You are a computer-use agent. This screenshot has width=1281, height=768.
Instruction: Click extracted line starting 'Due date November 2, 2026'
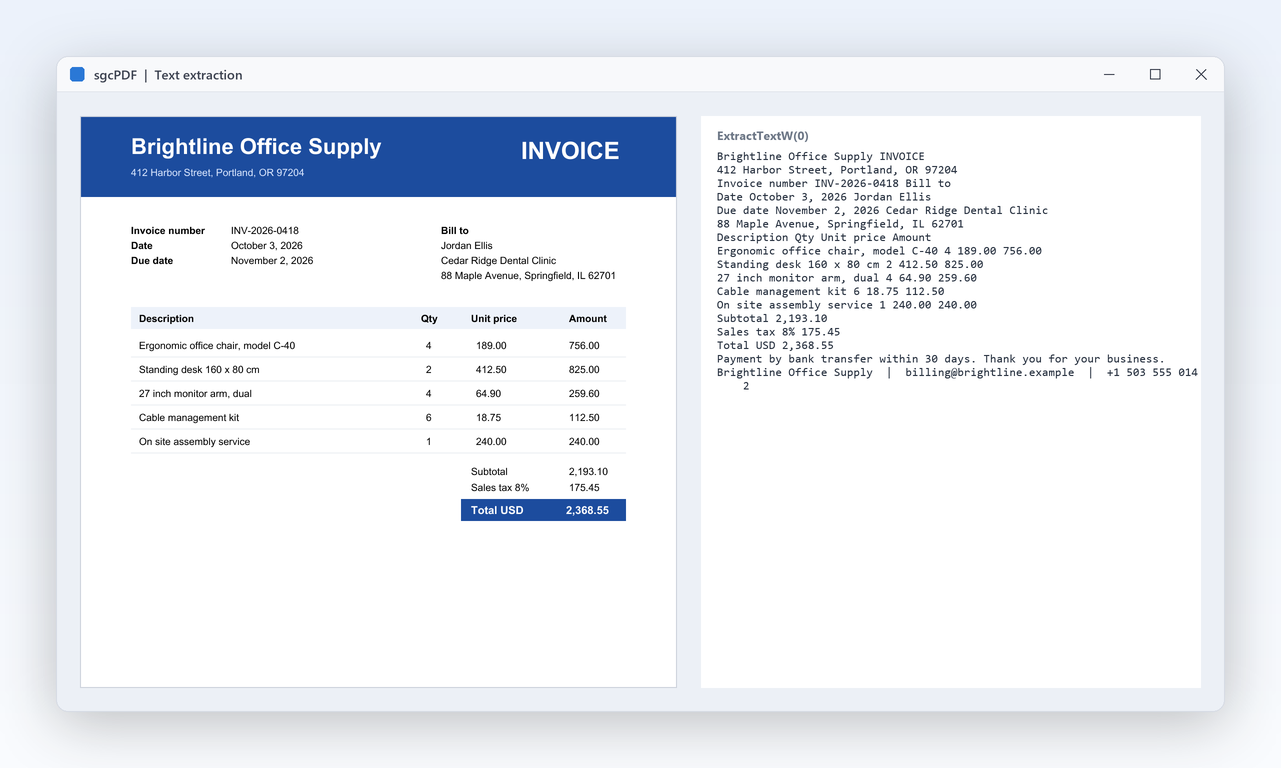point(883,211)
